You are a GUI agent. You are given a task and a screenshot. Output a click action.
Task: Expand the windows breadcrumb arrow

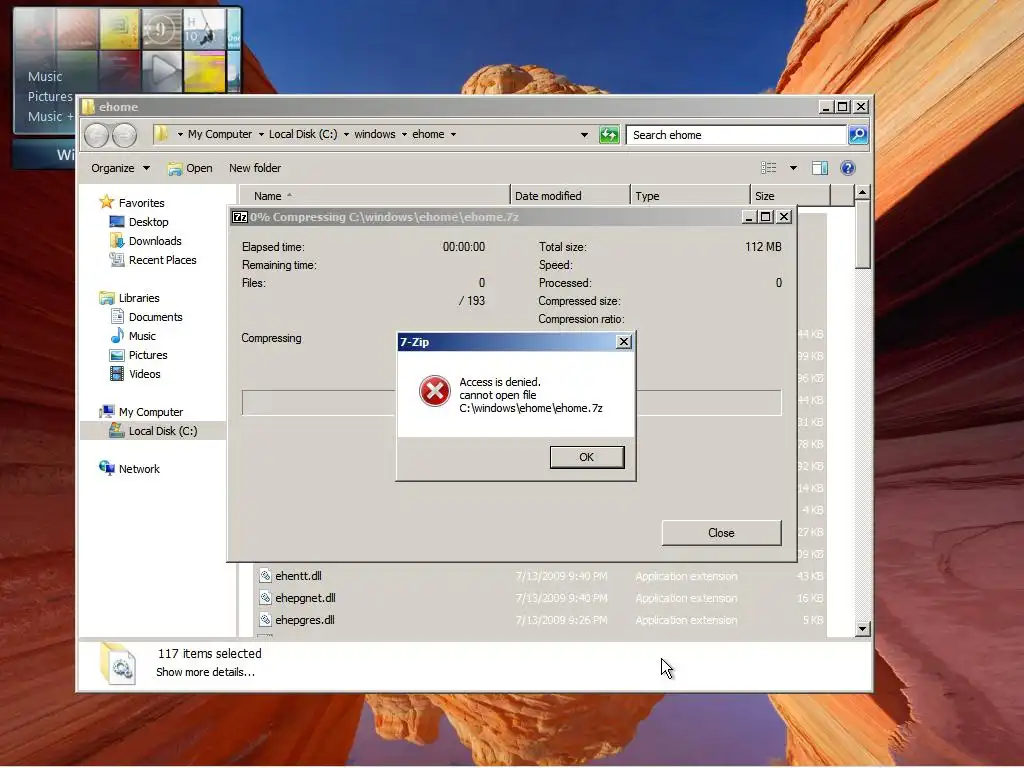(404, 135)
